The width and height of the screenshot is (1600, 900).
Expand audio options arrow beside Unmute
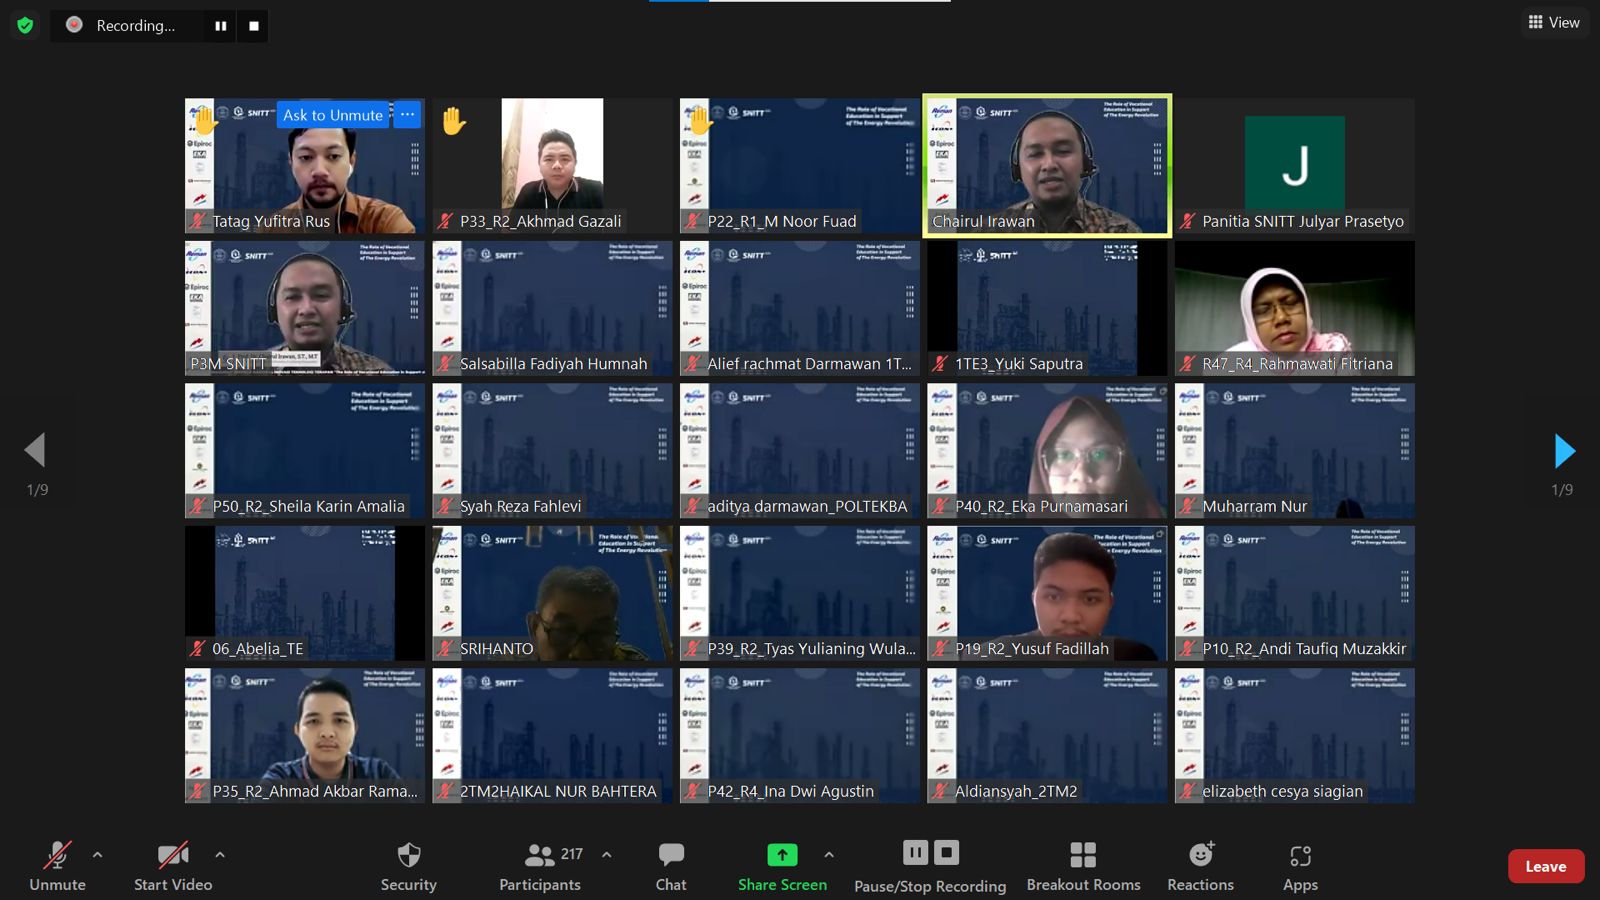(97, 855)
